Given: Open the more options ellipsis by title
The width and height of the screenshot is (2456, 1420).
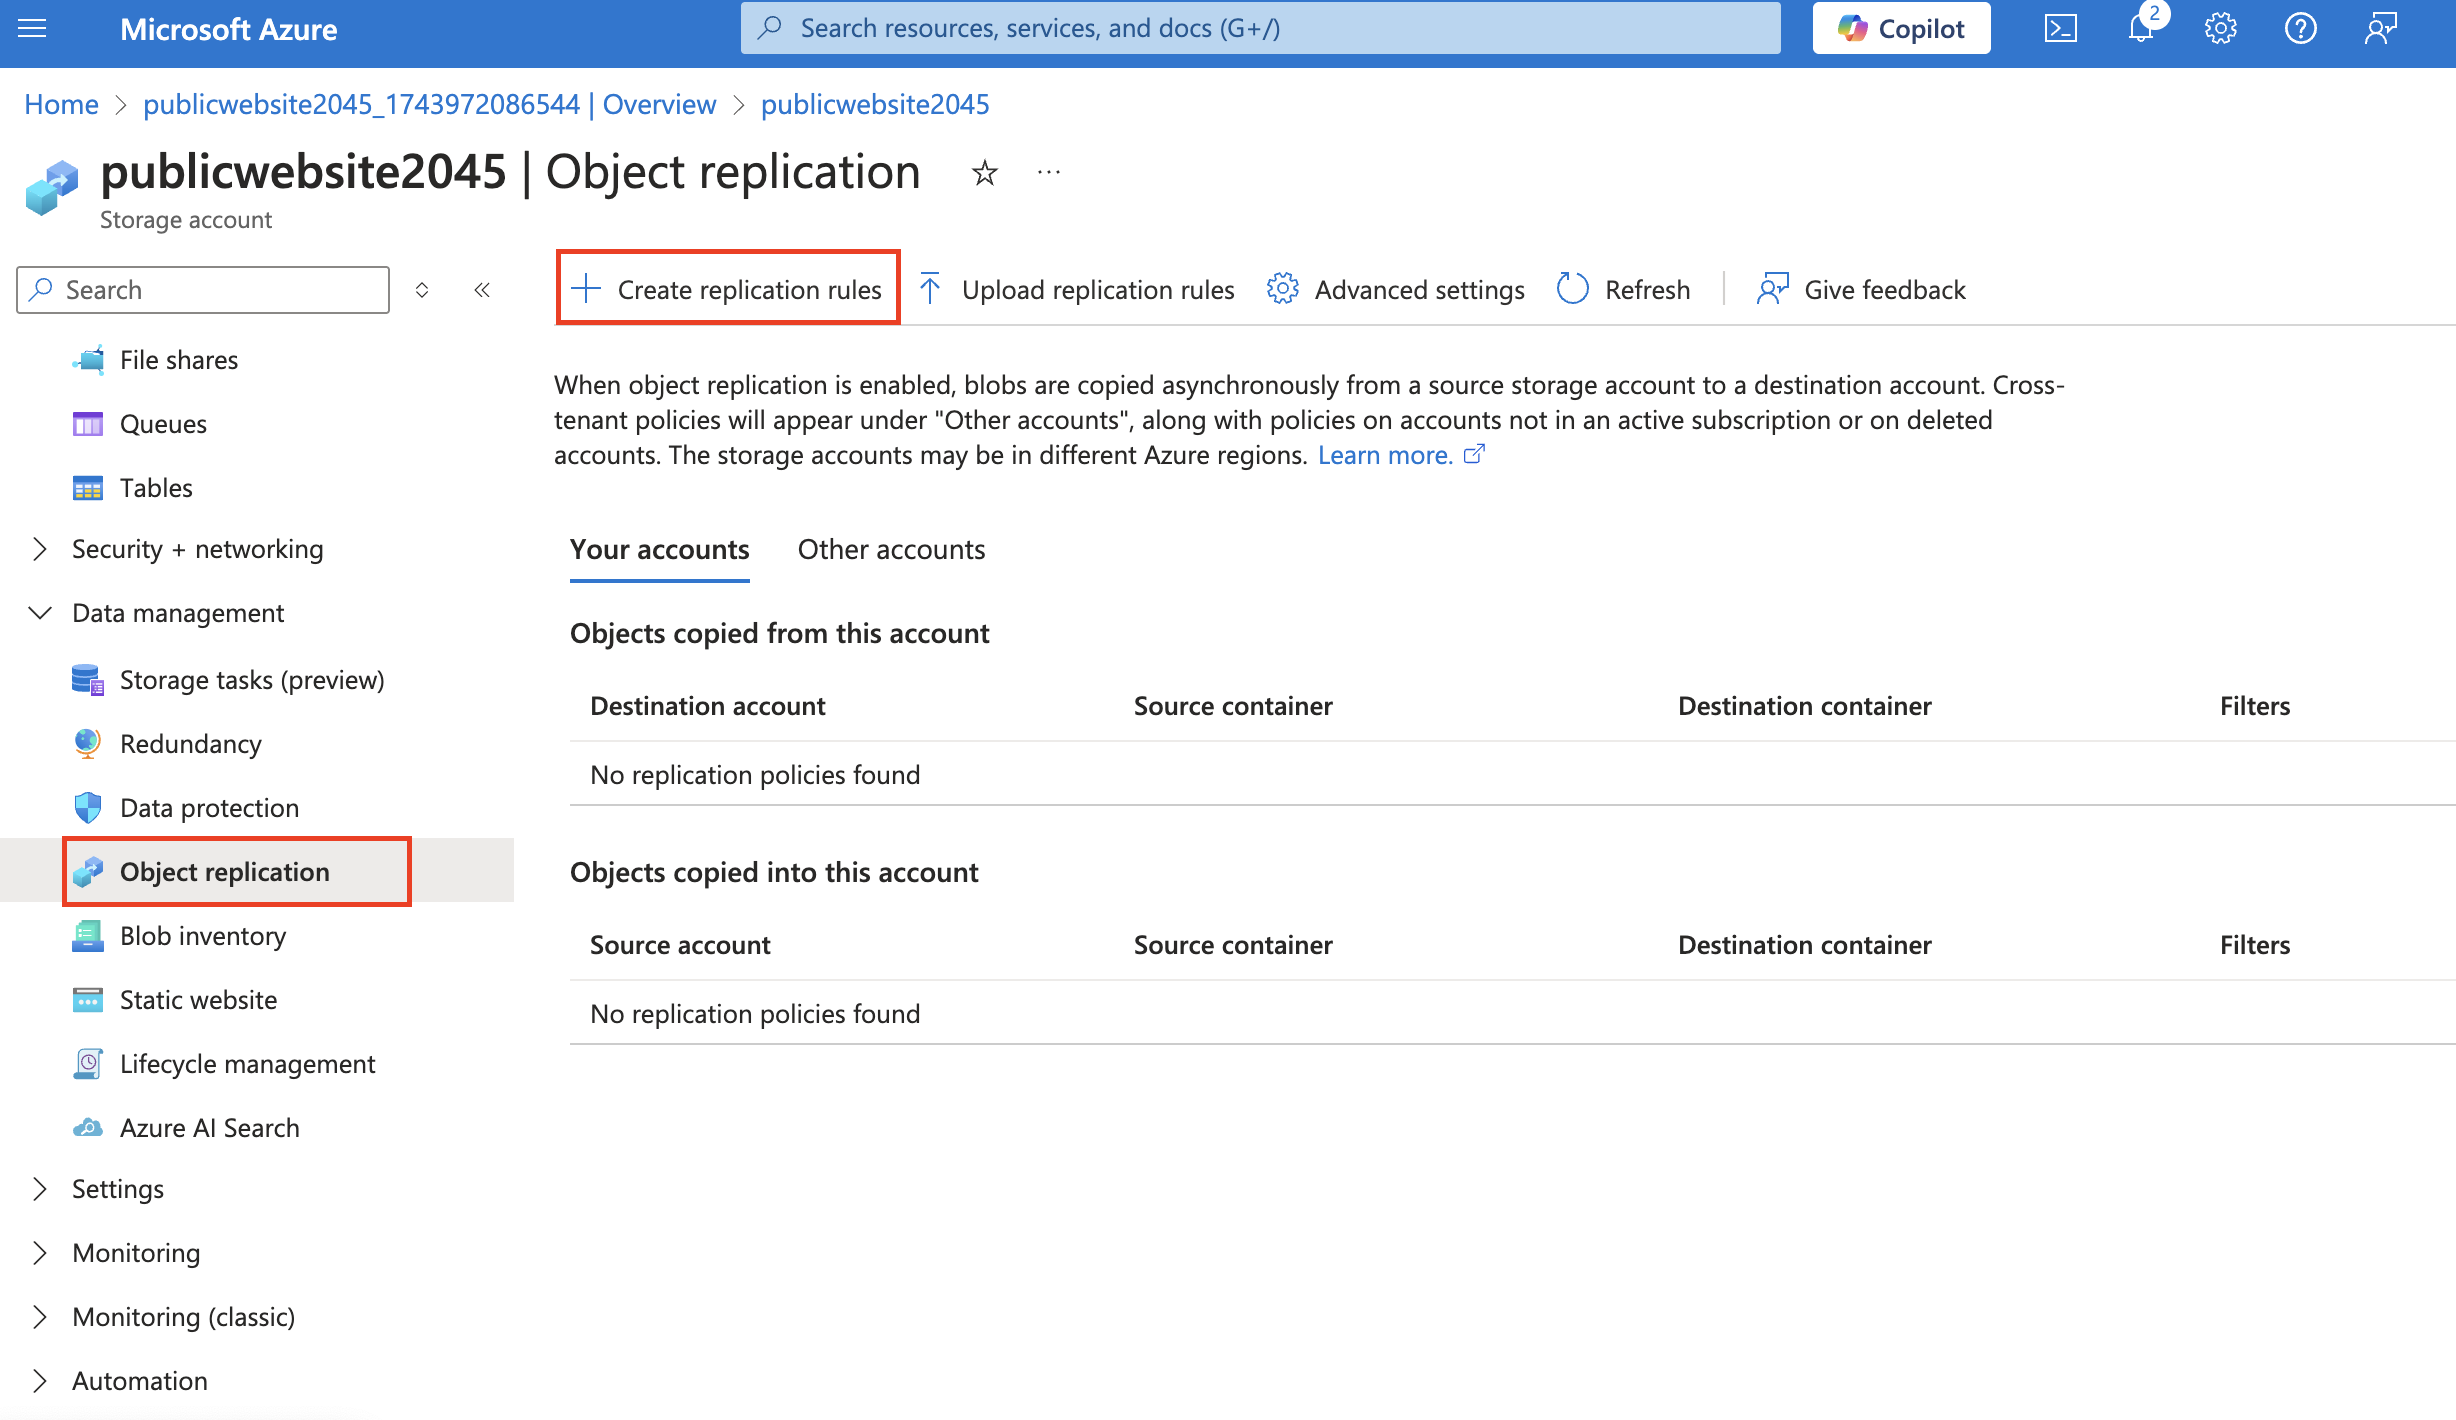Looking at the screenshot, I should (1049, 173).
